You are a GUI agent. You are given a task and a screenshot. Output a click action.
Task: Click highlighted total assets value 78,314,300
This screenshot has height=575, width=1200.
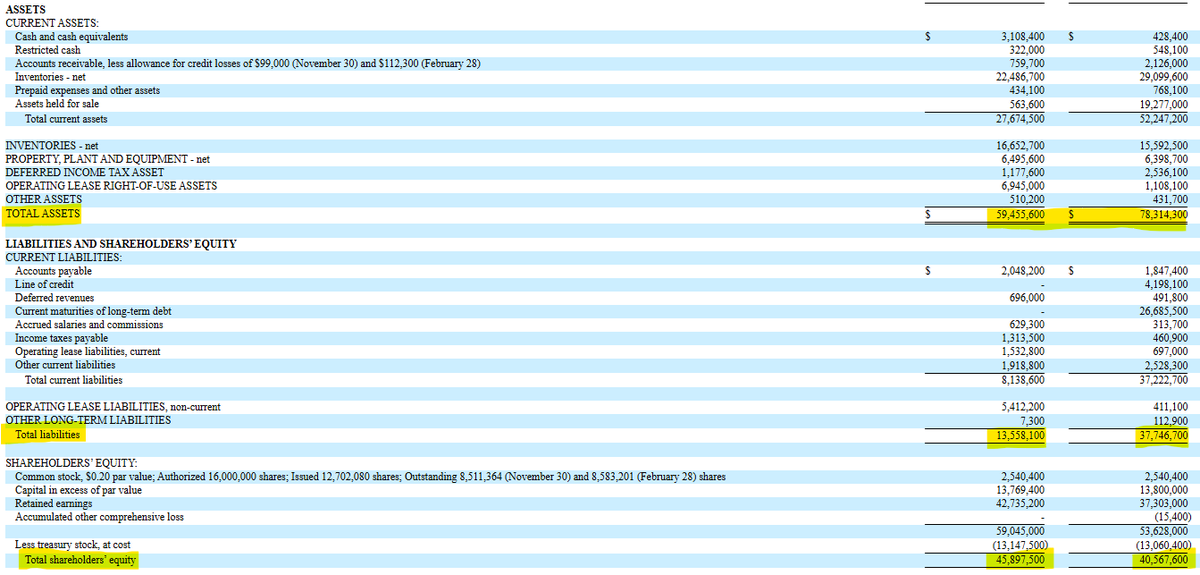point(1164,214)
